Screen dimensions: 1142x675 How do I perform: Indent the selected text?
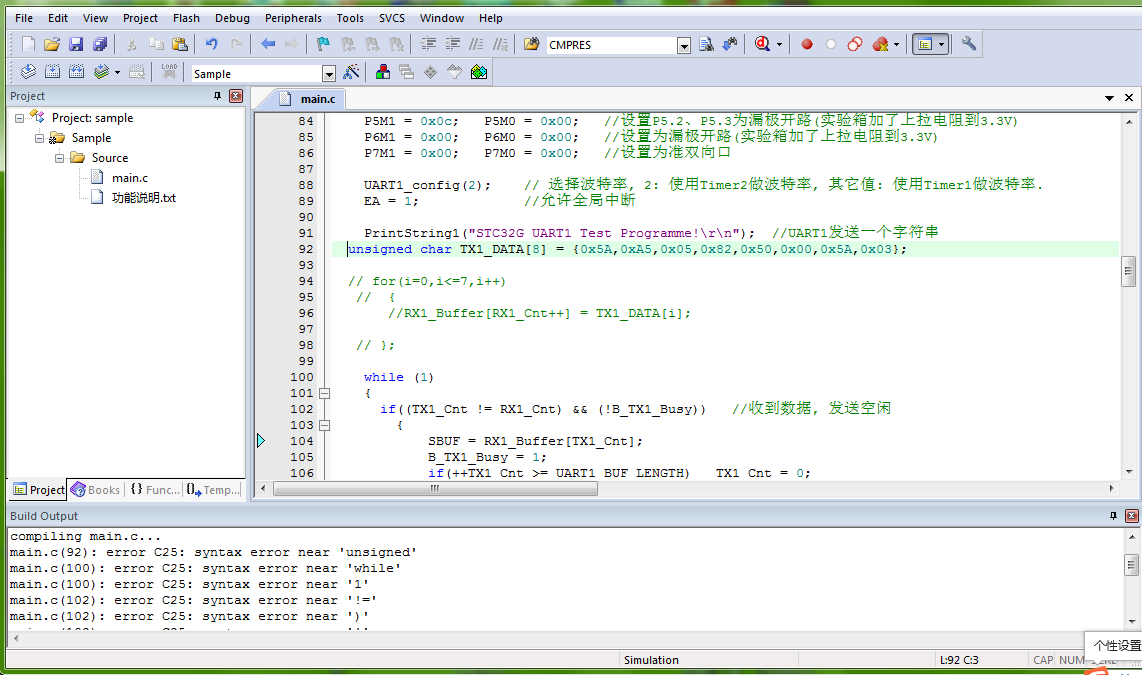[x=428, y=44]
